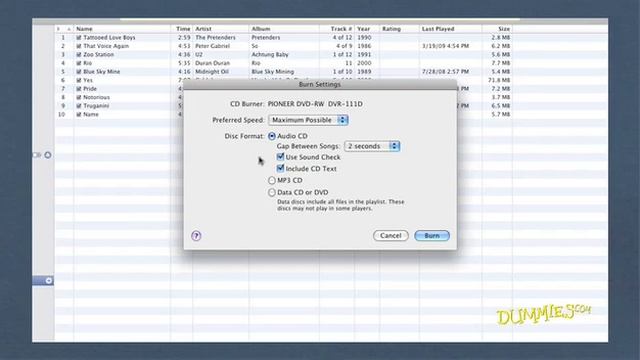Click the Blue Sky Mining album cell
The height and width of the screenshot is (360, 640).
[273, 72]
